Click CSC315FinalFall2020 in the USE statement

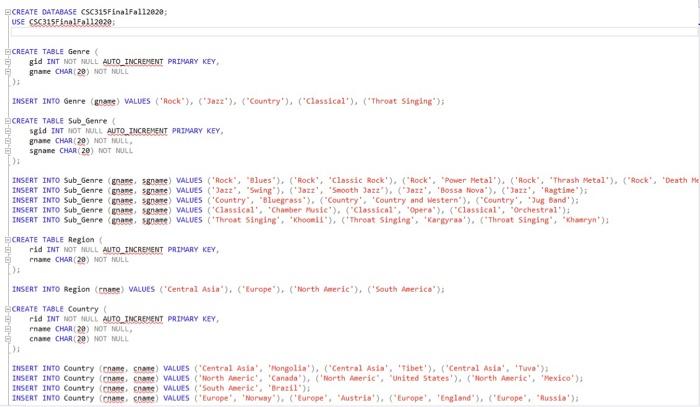click(71, 22)
